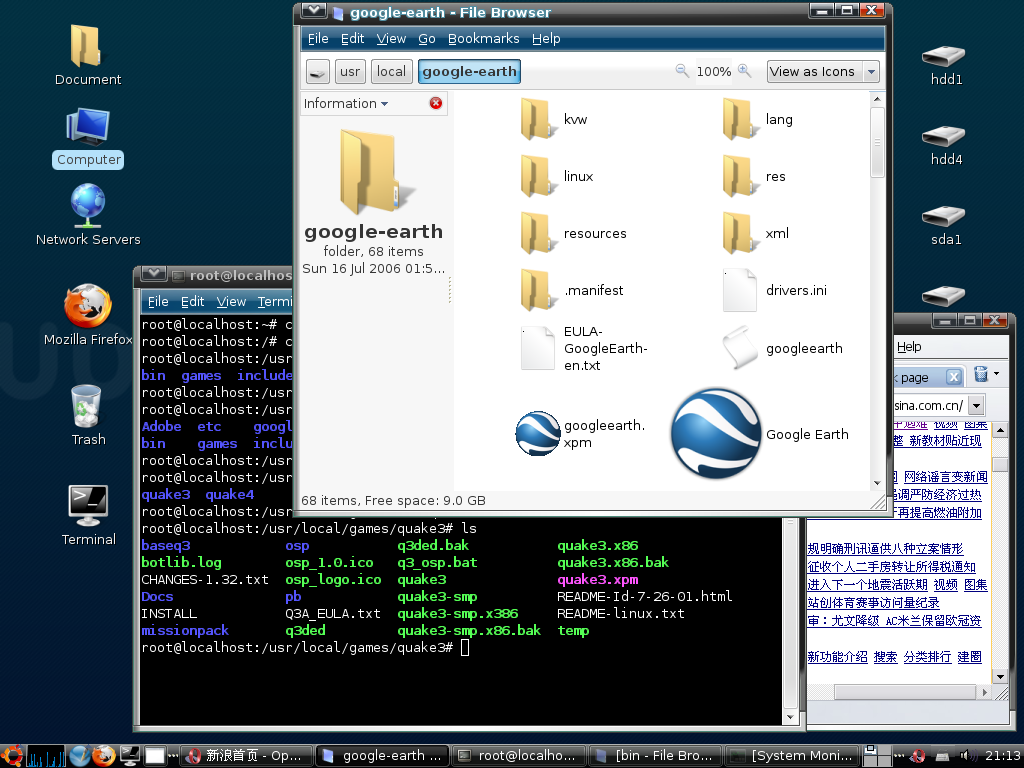Screen dimensions: 1024x768
Task: Open the View as Icons dropdown
Action: tap(823, 72)
